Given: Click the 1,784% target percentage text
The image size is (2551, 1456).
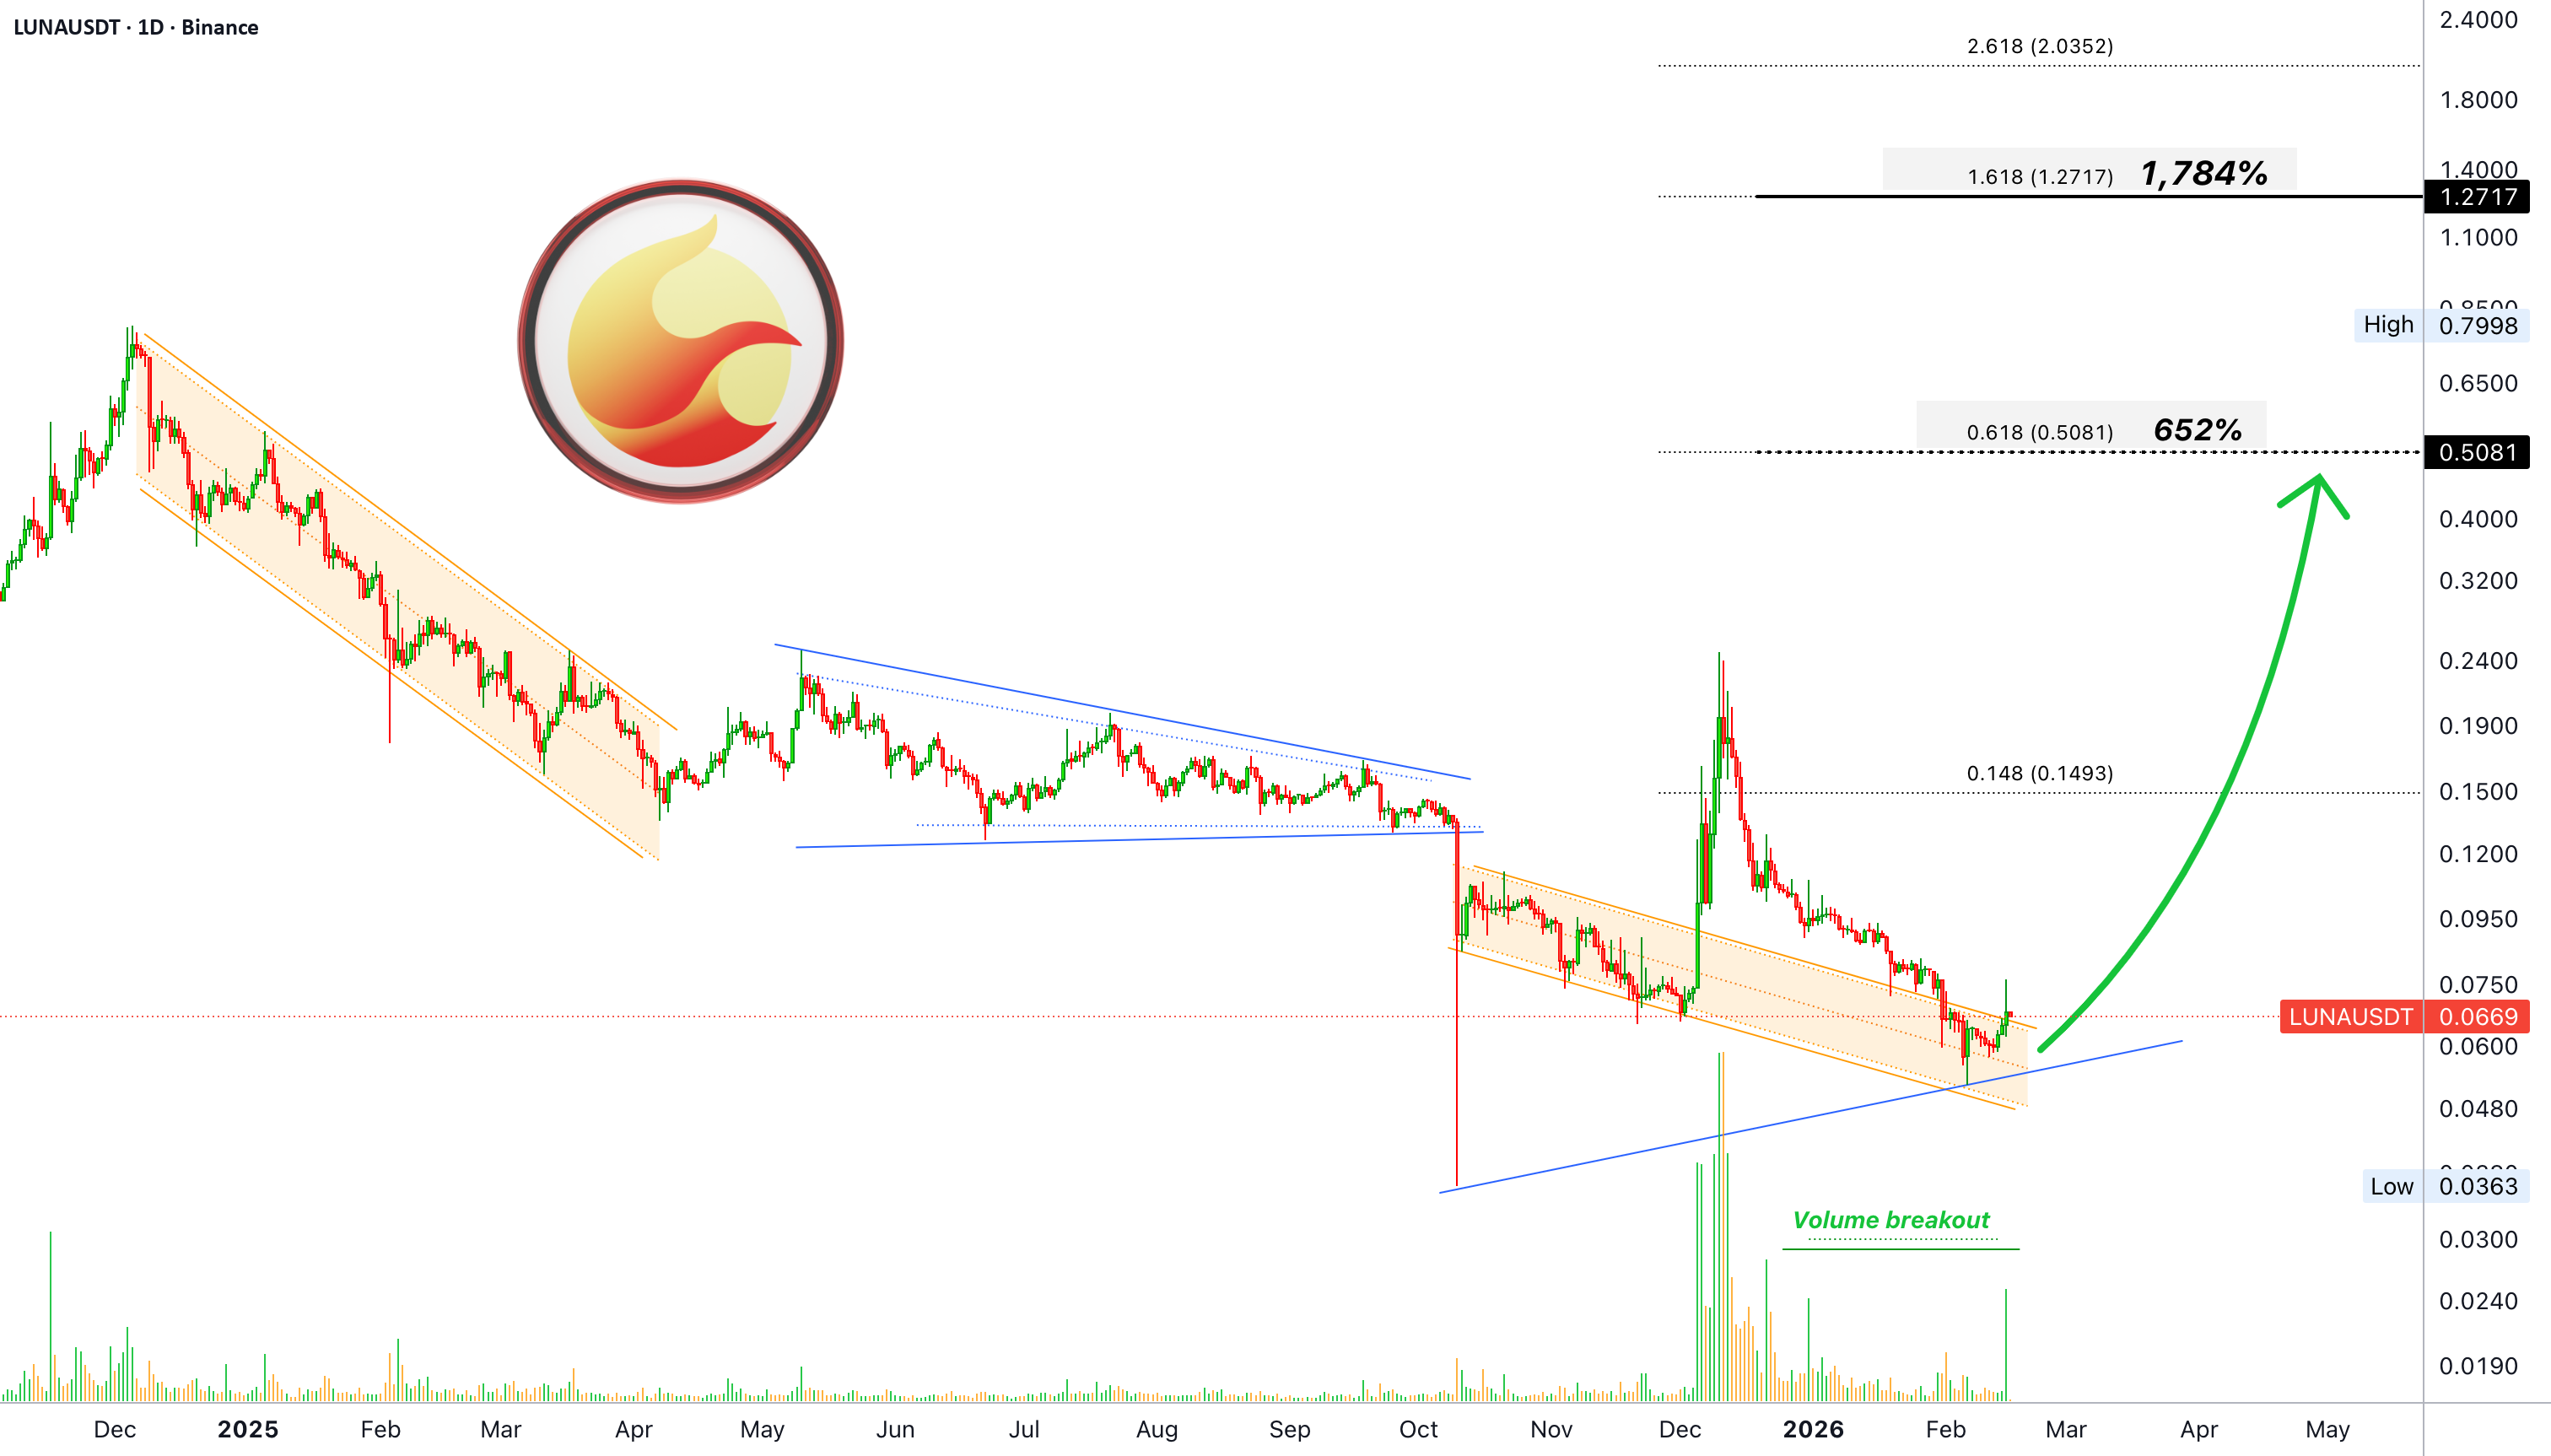Looking at the screenshot, I should click(2204, 173).
